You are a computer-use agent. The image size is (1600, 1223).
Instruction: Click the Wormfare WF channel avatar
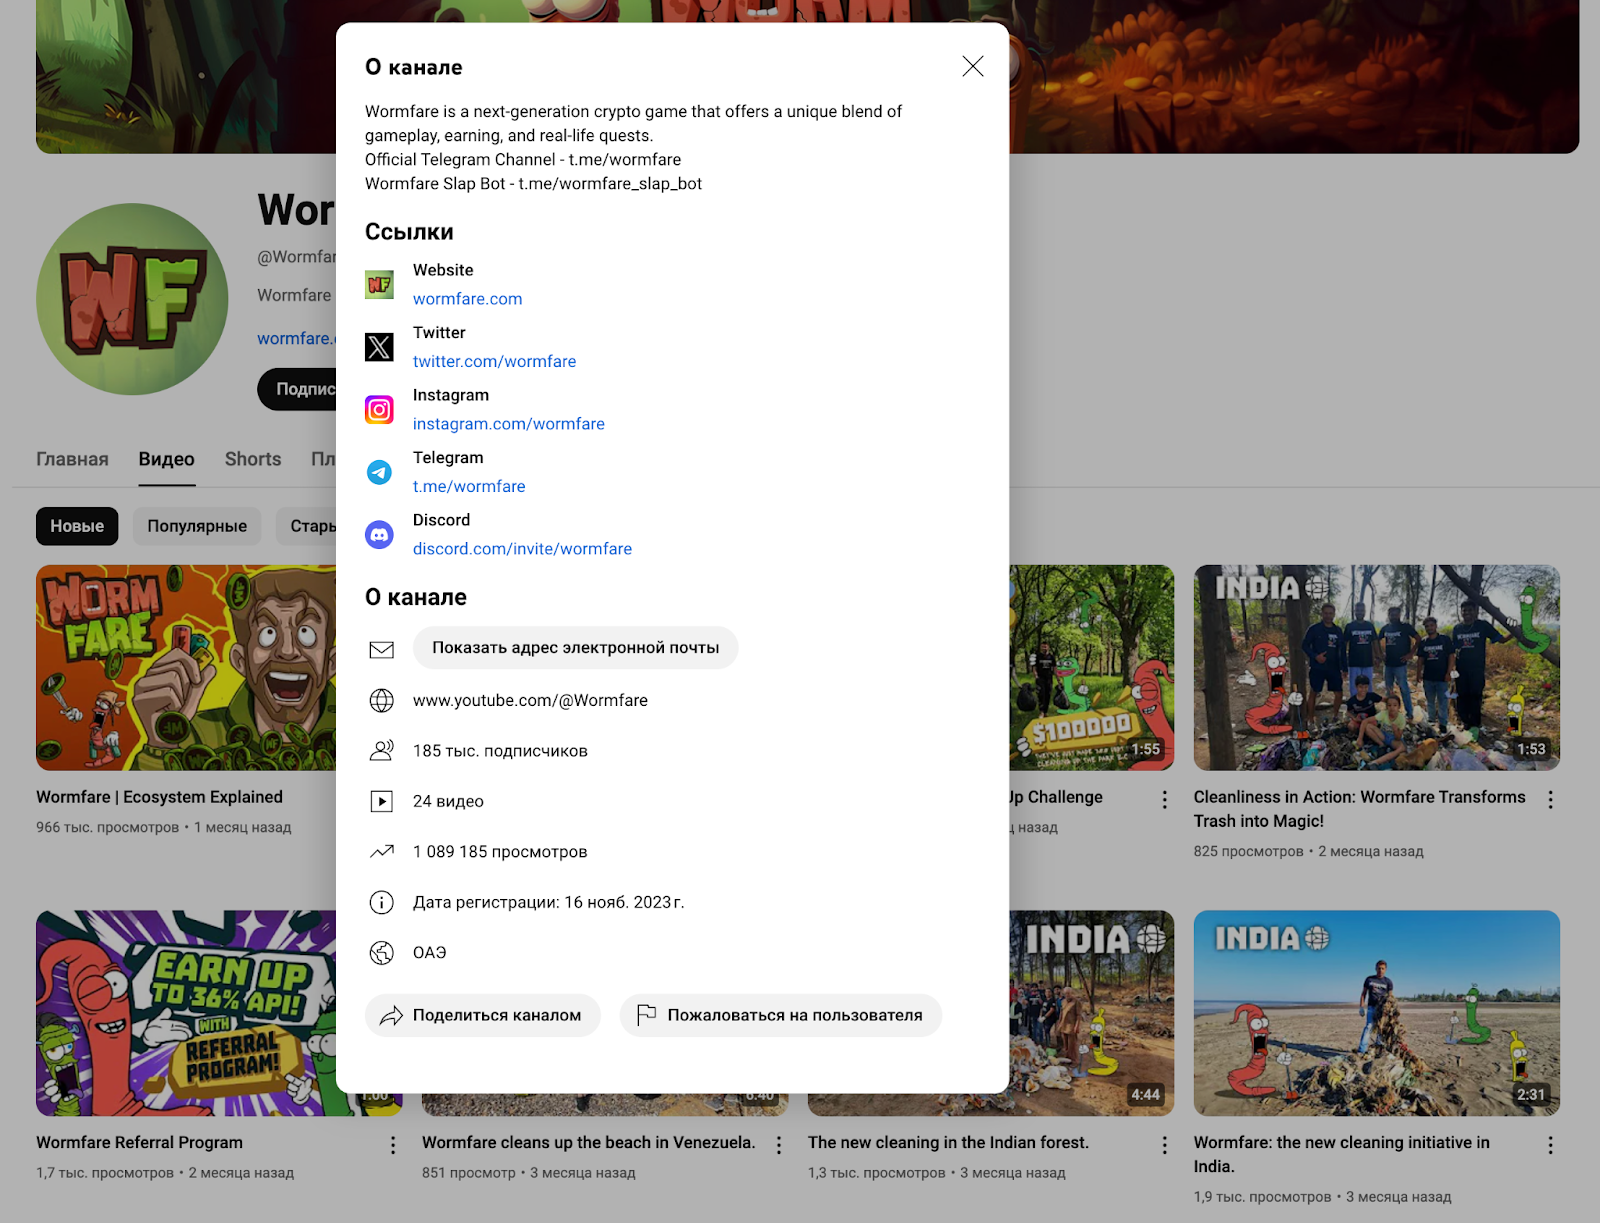point(132,299)
